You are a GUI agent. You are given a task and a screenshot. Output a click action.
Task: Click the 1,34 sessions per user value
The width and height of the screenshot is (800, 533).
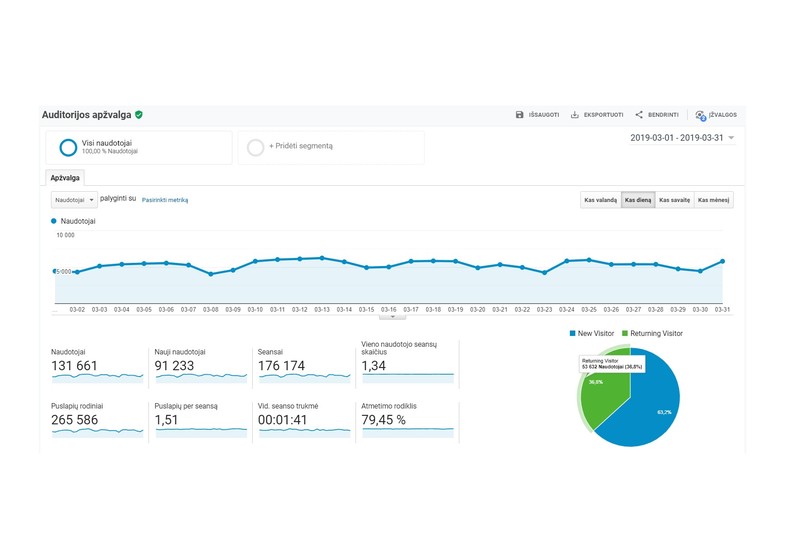pyautogui.click(x=373, y=366)
